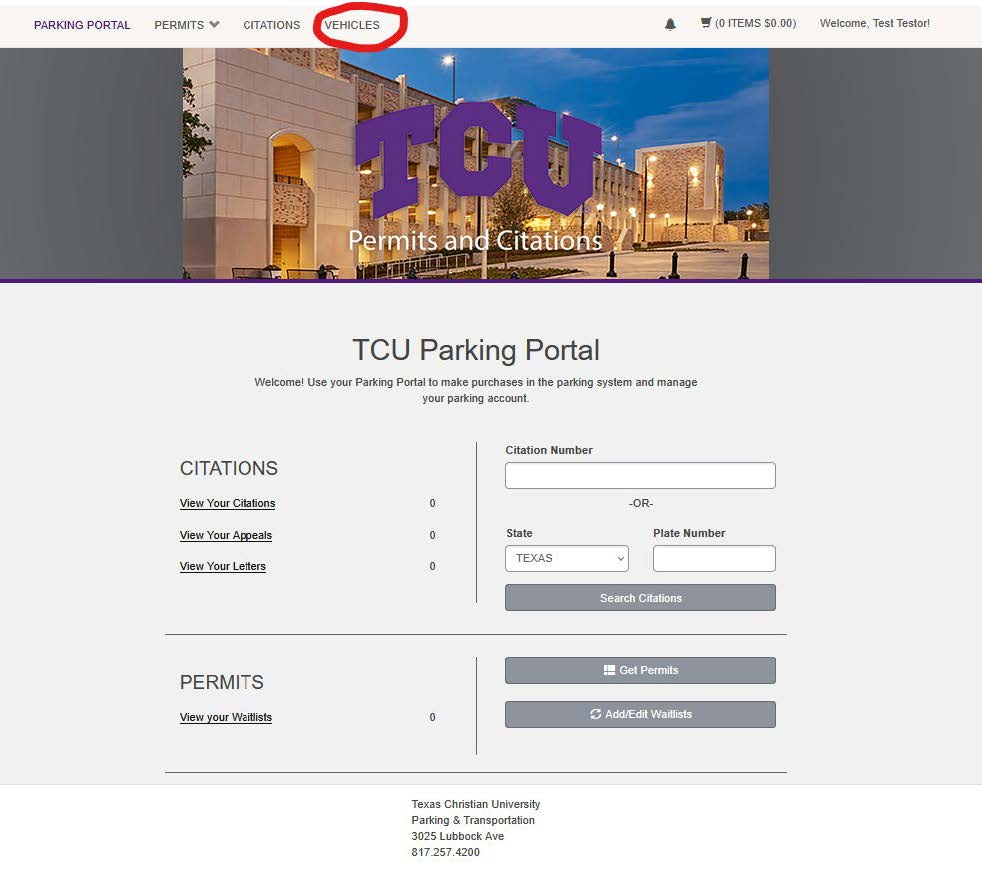
Task: Open the Vehicles menu item
Action: (352, 25)
